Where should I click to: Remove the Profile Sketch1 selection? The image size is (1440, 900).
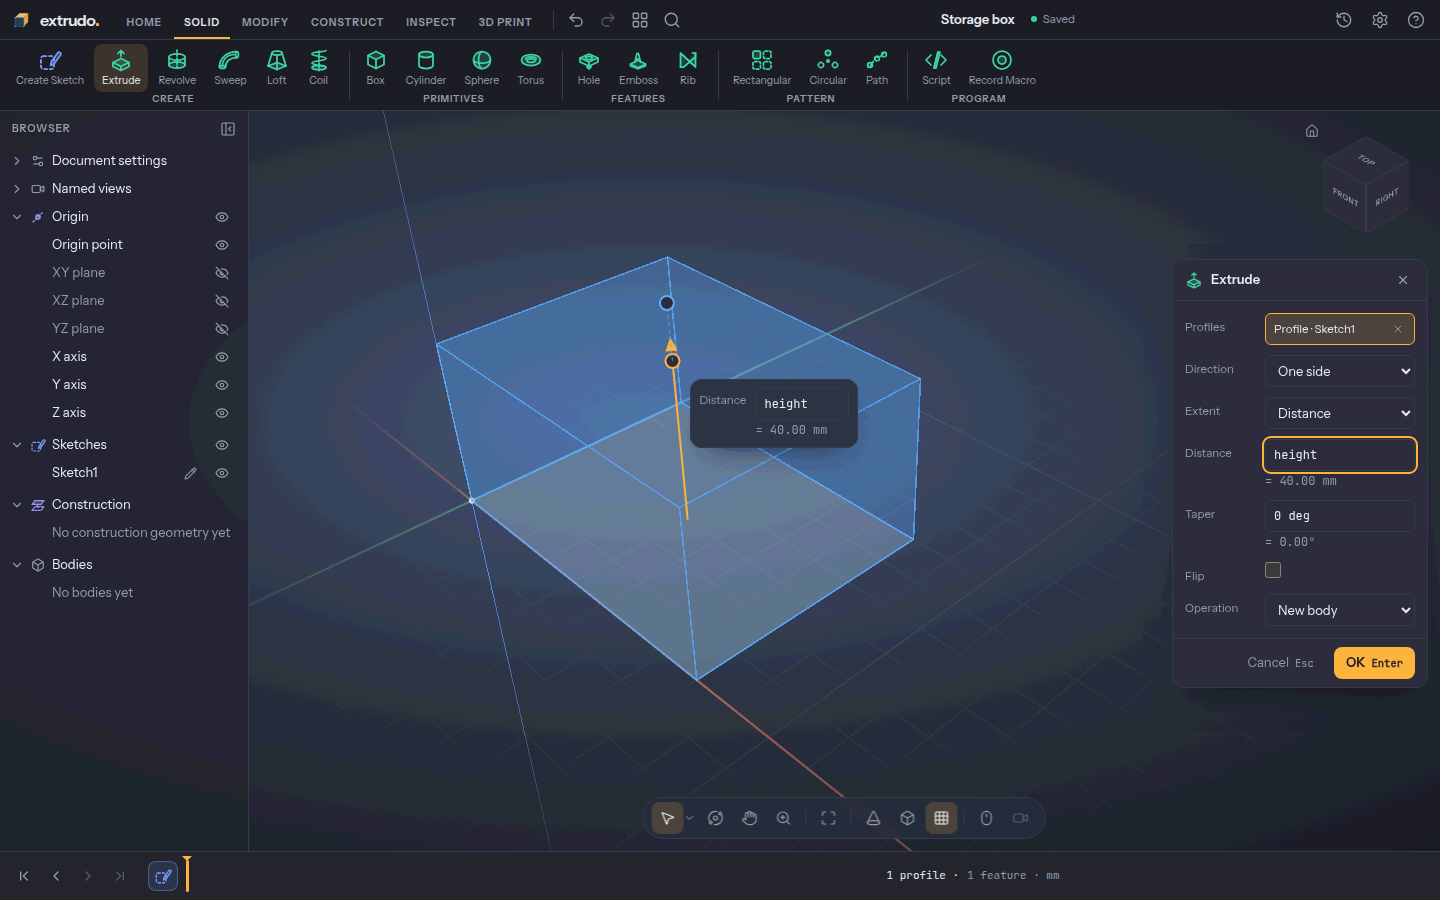[1398, 329]
